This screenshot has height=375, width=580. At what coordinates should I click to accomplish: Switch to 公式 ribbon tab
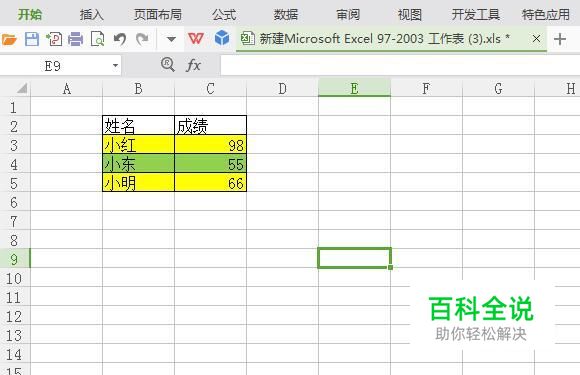point(224,15)
